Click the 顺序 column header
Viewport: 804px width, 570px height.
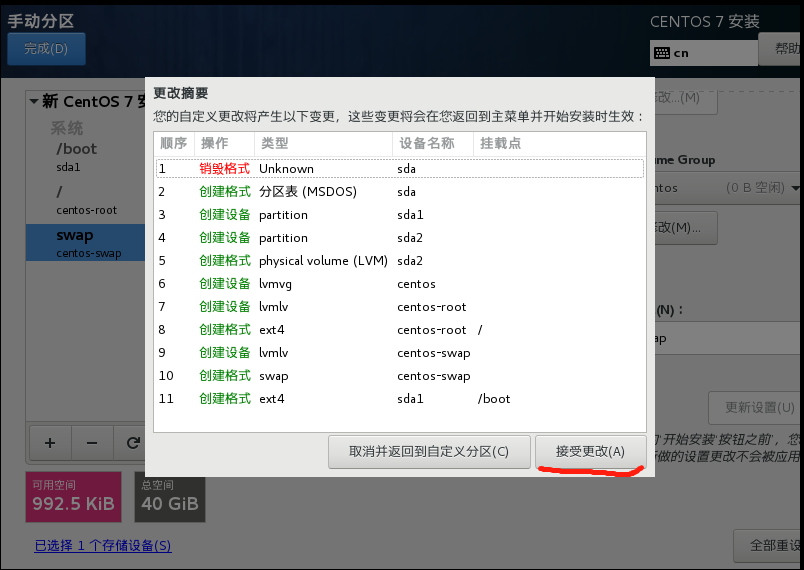[x=174, y=144]
